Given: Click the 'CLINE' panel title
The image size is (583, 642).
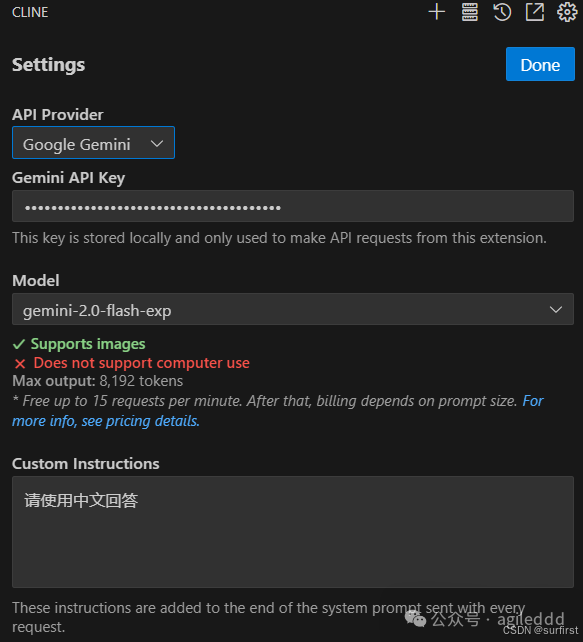Looking at the screenshot, I should (30, 12).
